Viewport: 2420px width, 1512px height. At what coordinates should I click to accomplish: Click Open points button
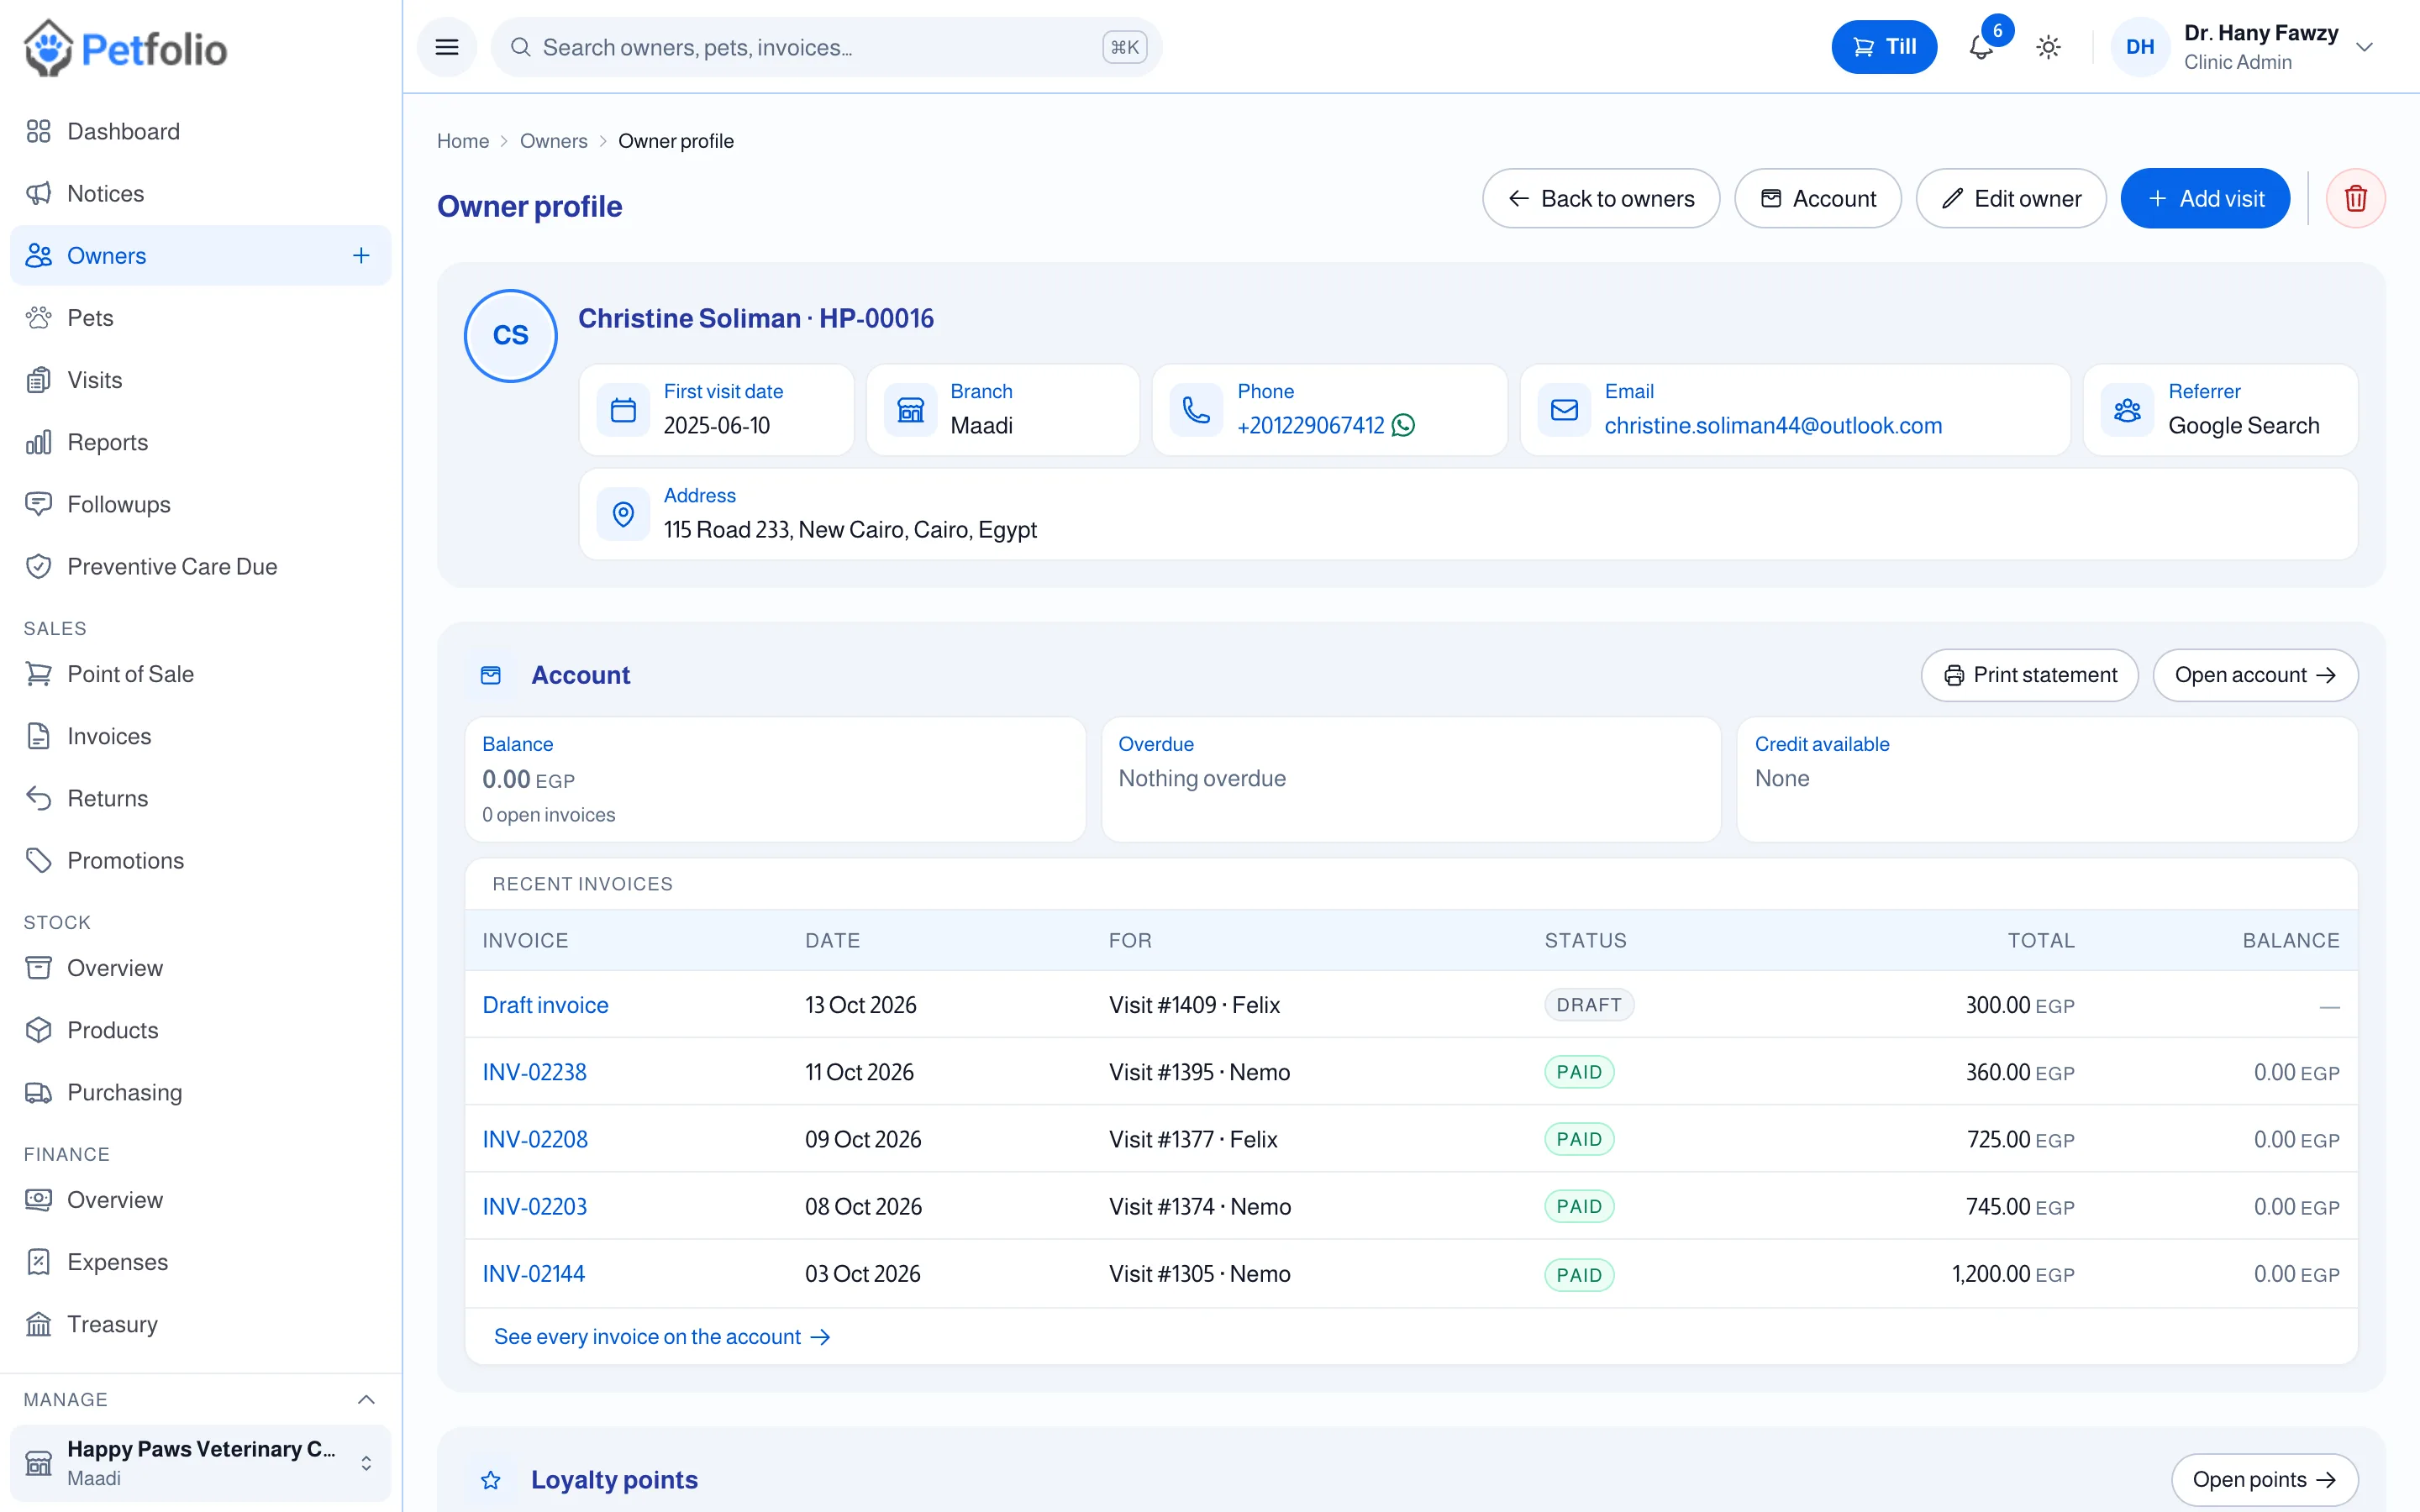click(2264, 1479)
